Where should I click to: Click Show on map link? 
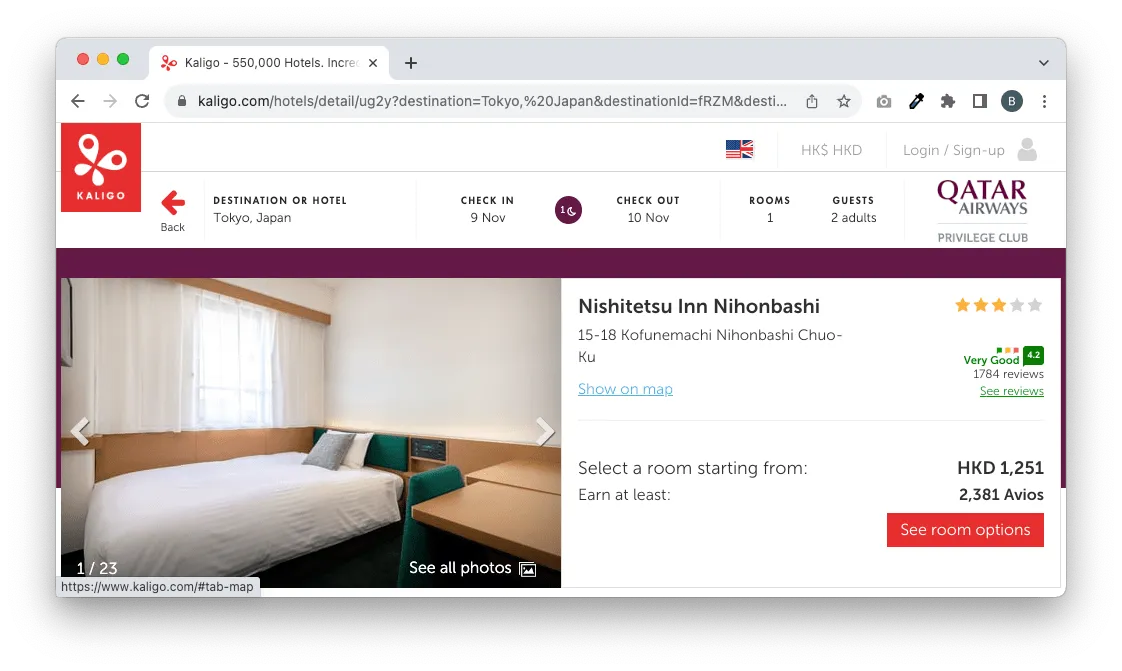(625, 389)
